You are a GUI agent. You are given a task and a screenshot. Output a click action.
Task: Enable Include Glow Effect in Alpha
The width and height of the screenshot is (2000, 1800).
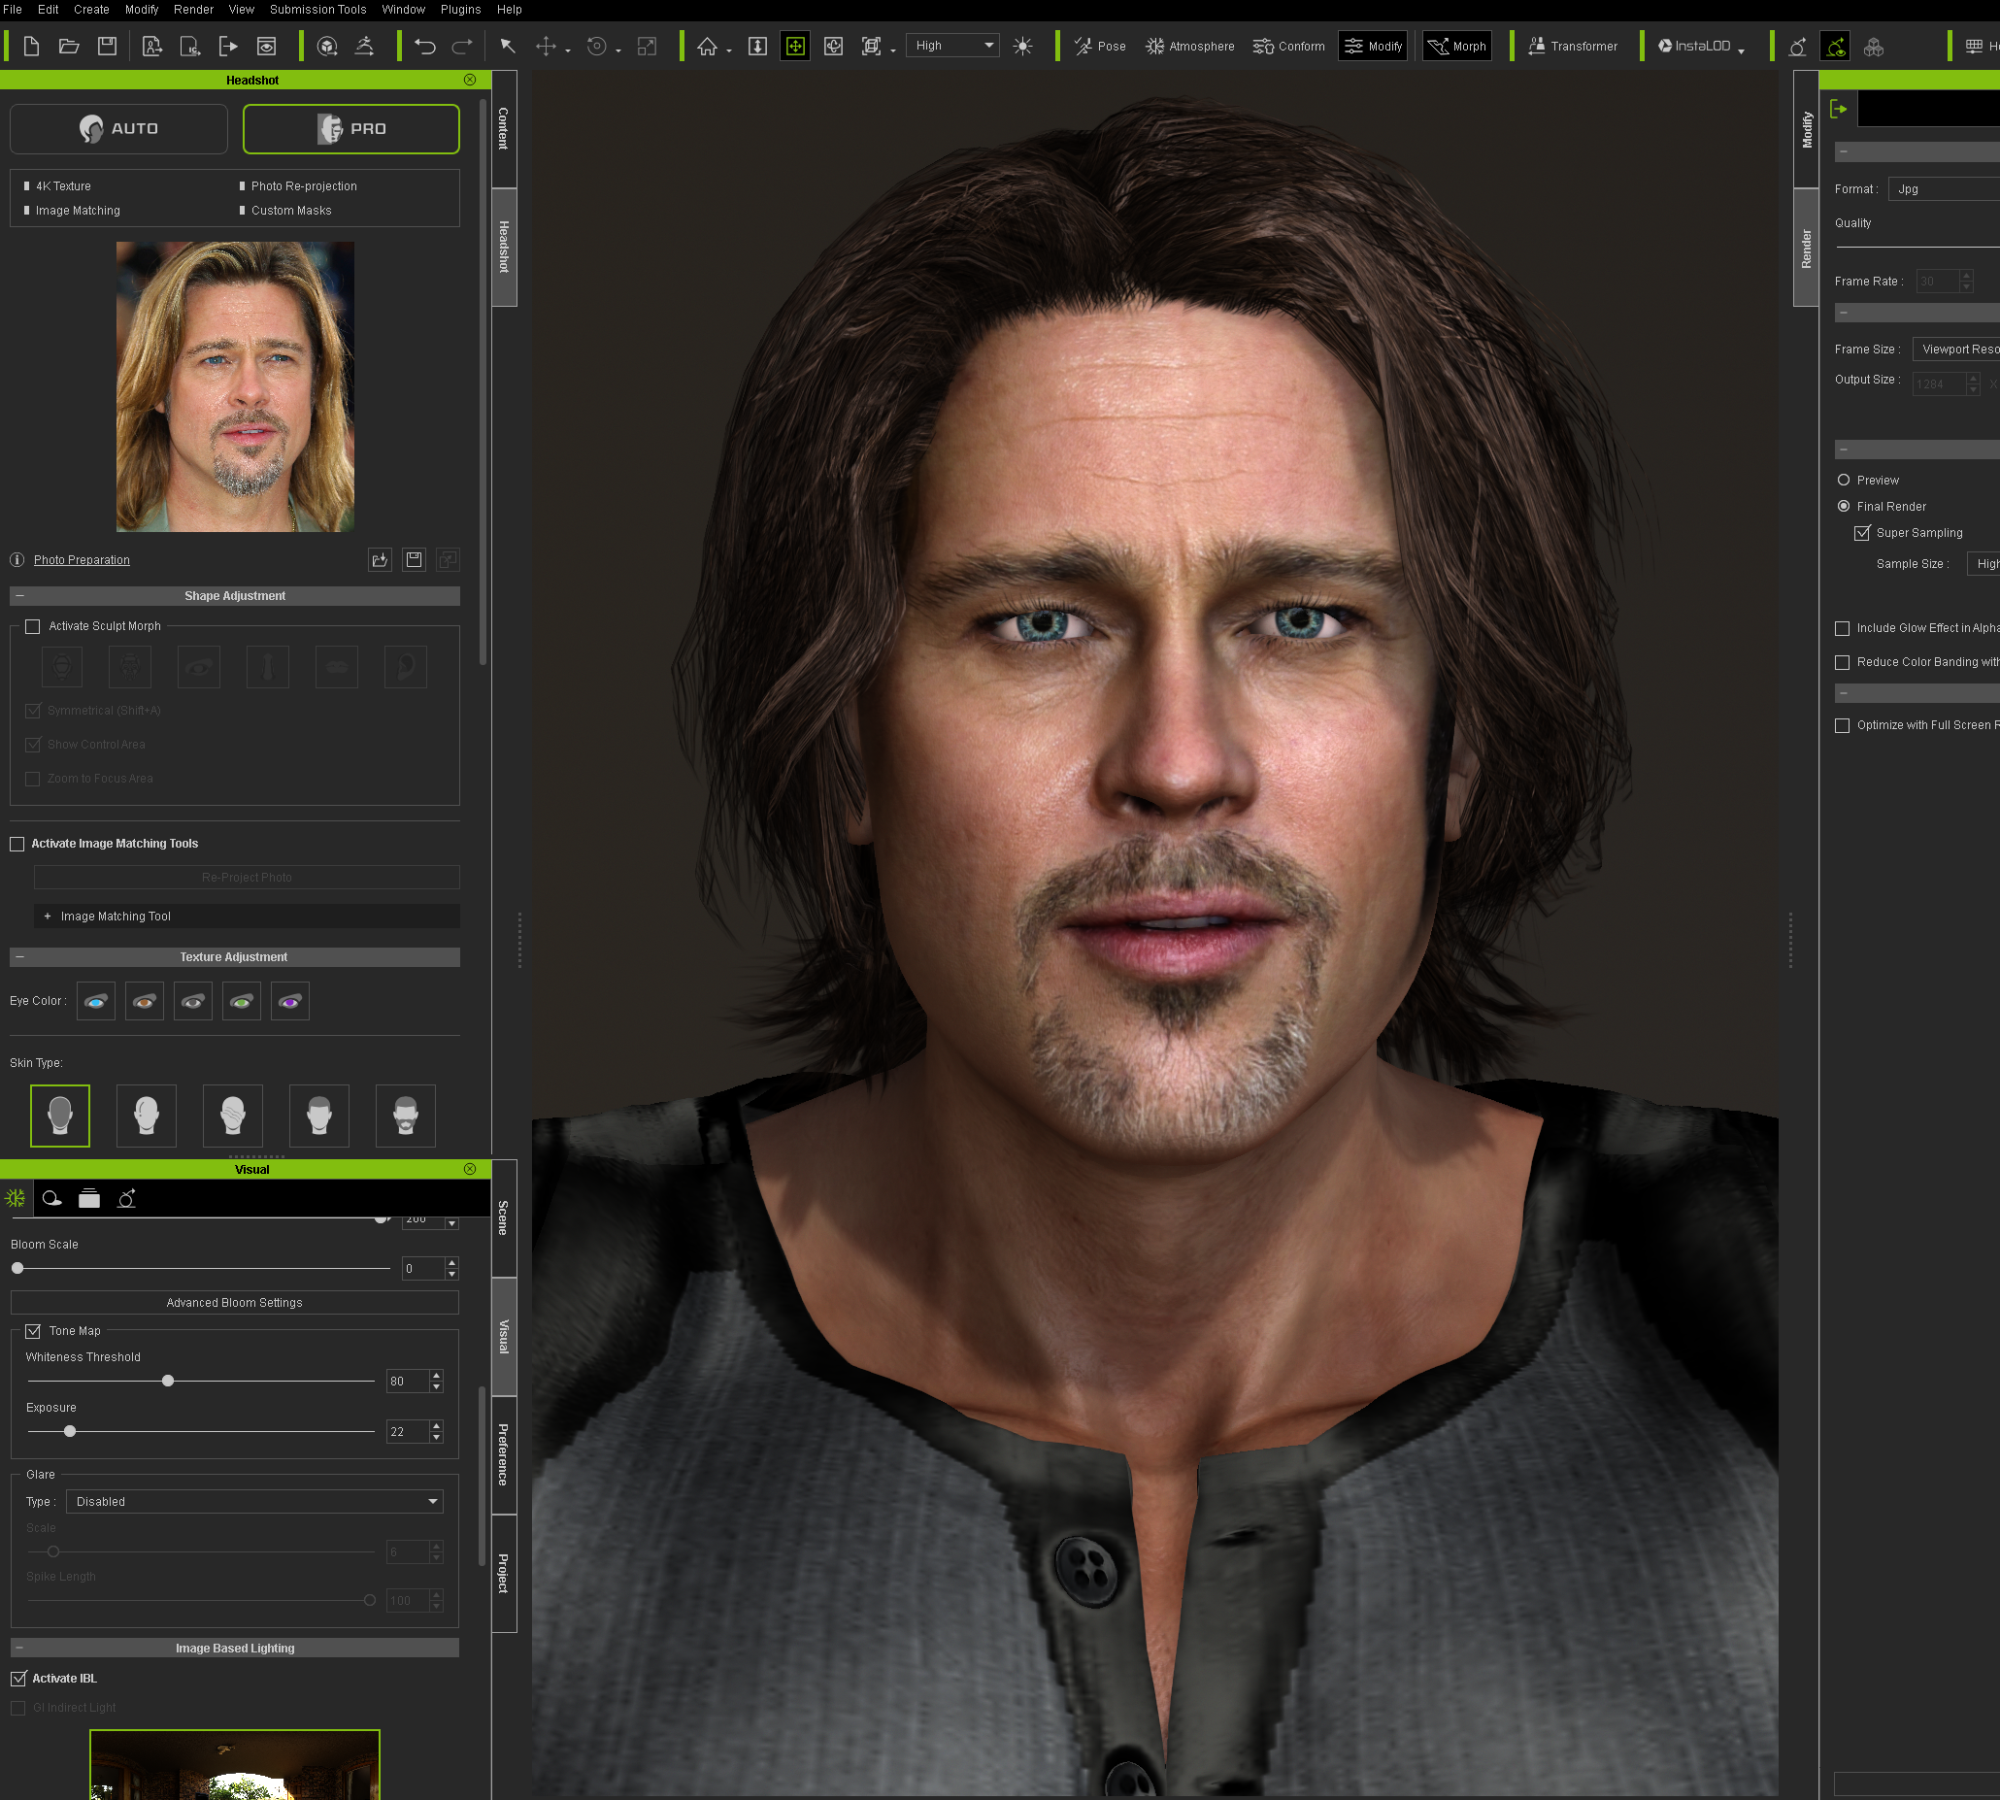[1842, 628]
